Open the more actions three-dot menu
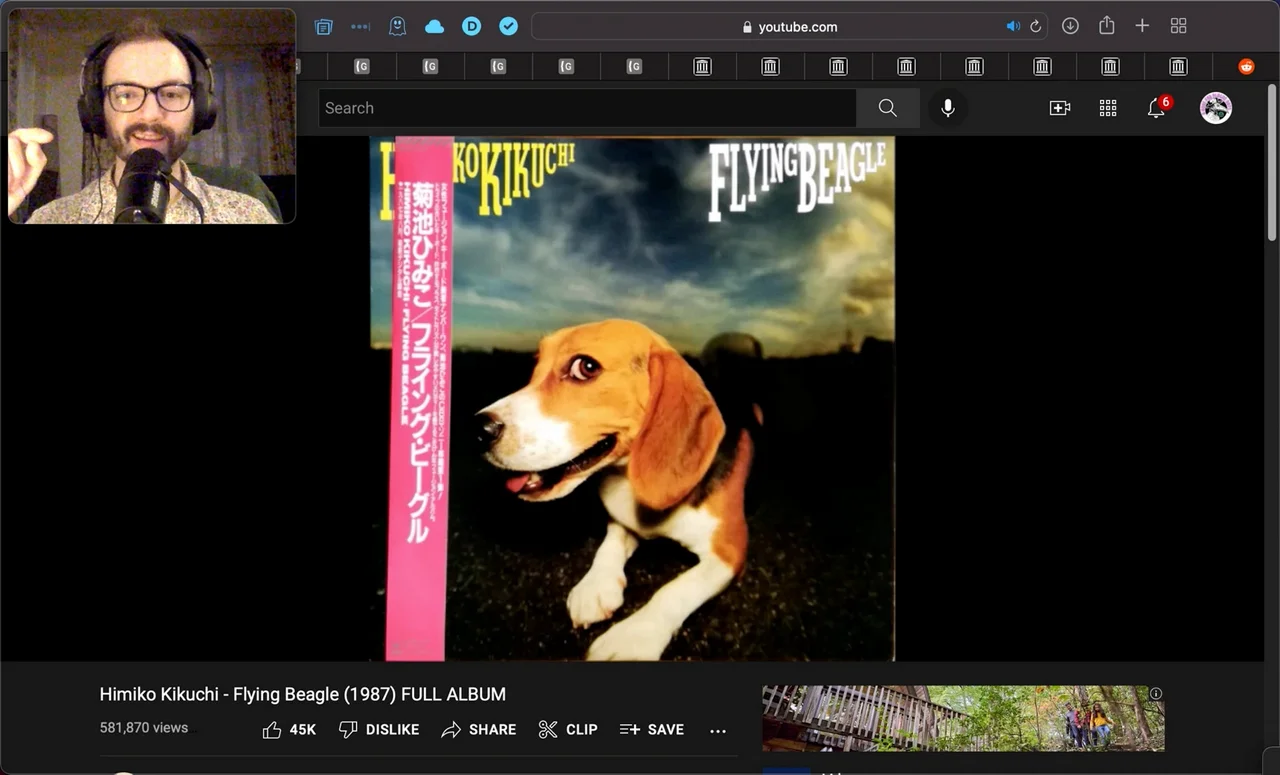The height and width of the screenshot is (775, 1280). tap(718, 731)
